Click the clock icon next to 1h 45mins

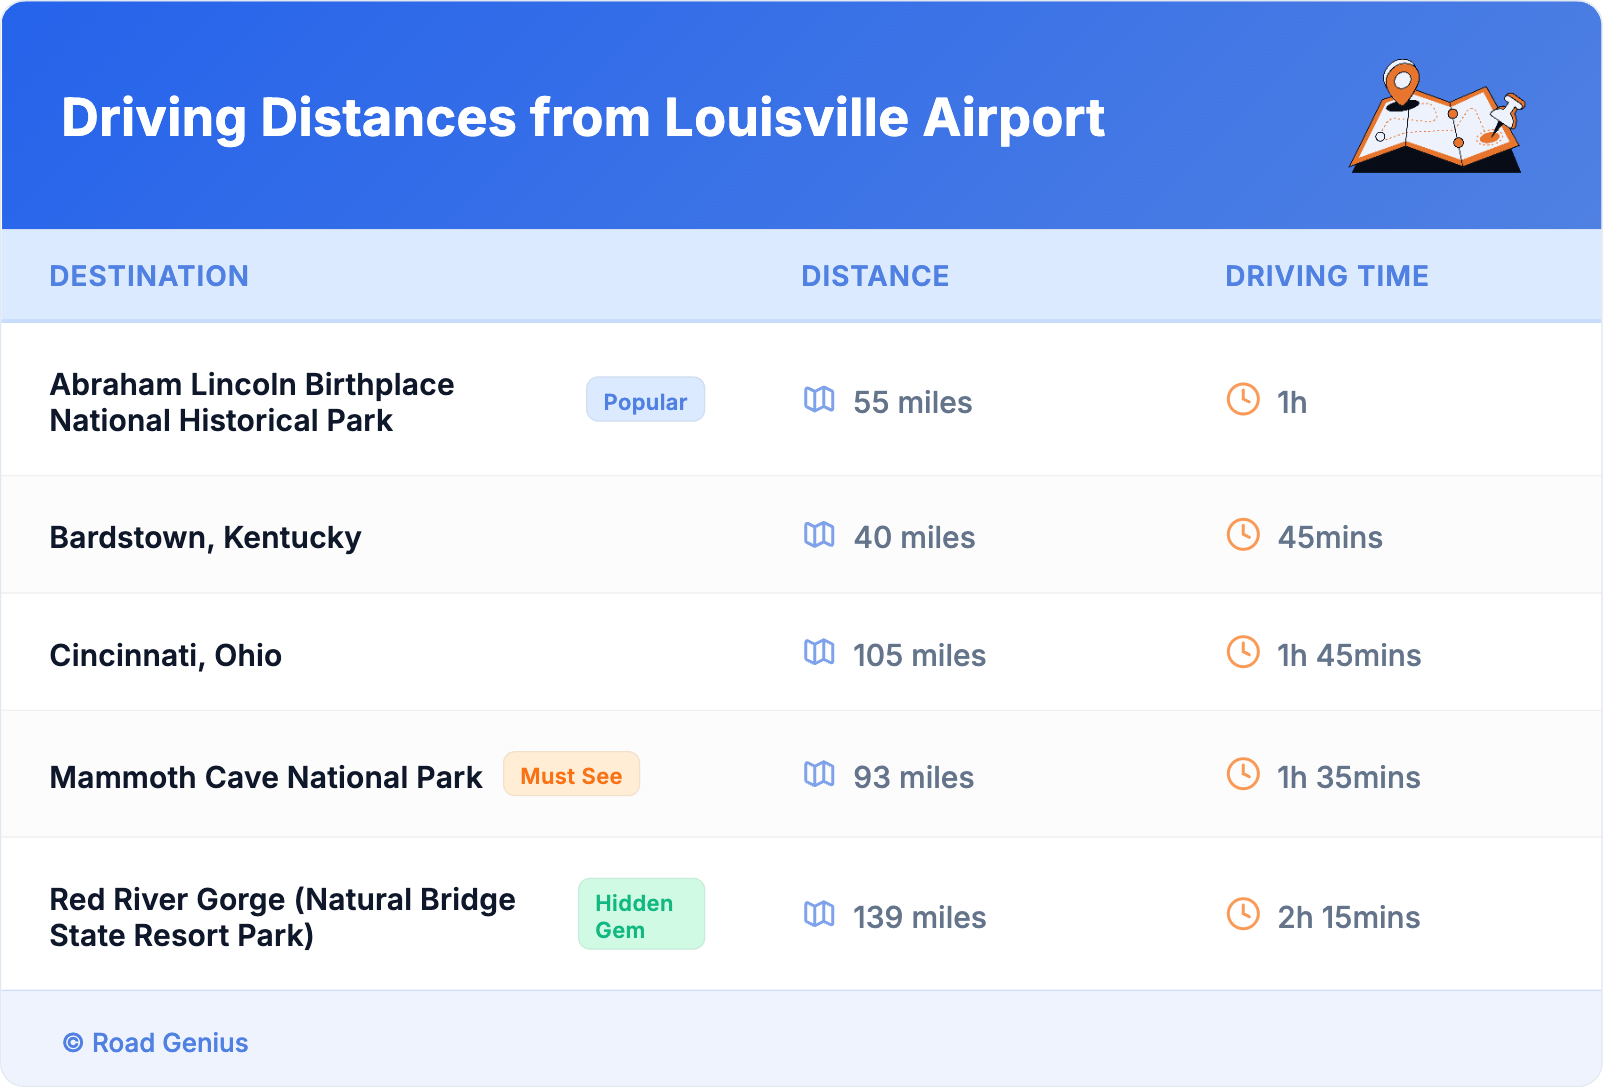[1243, 653]
